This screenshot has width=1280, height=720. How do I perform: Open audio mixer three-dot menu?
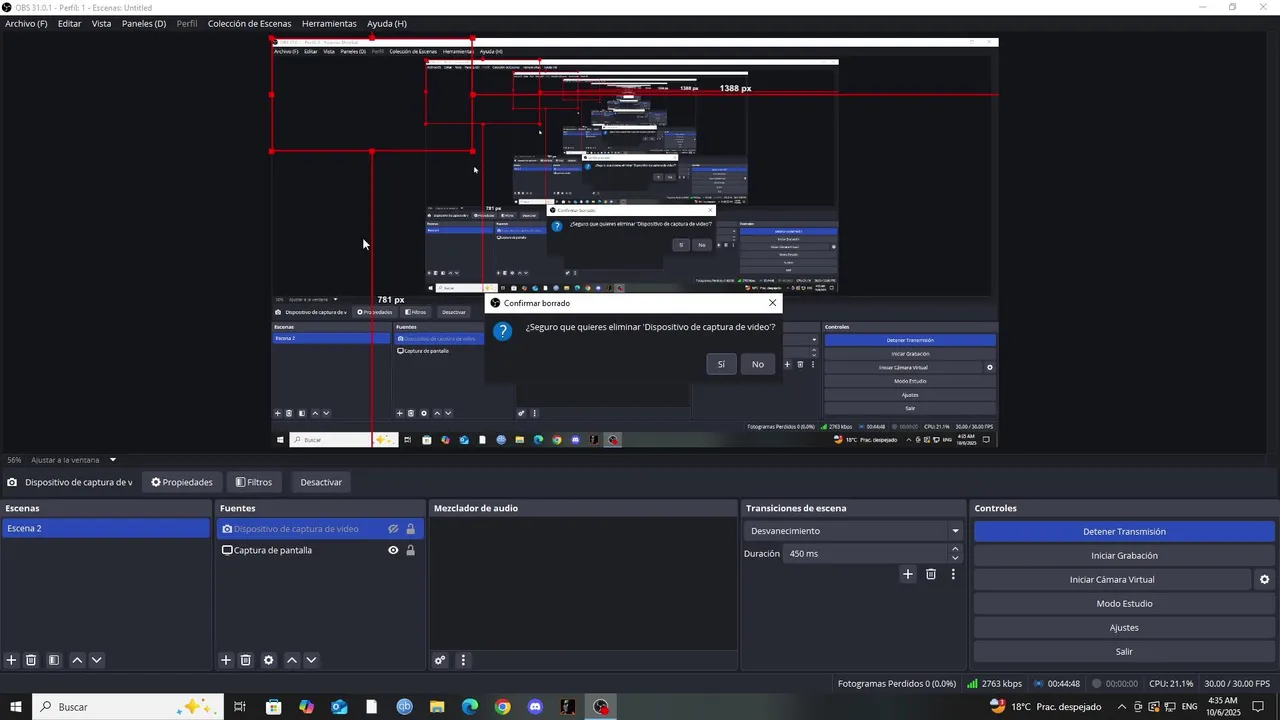[x=463, y=660]
